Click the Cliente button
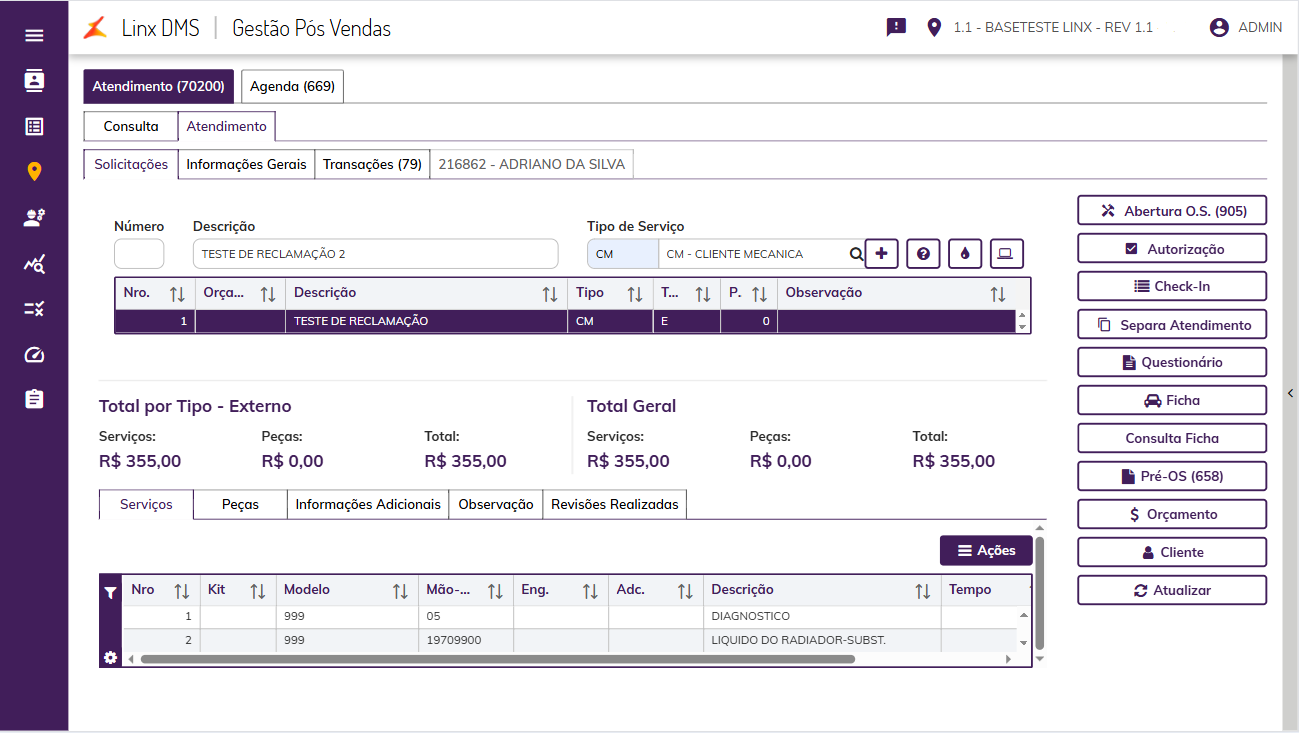 (x=1172, y=552)
